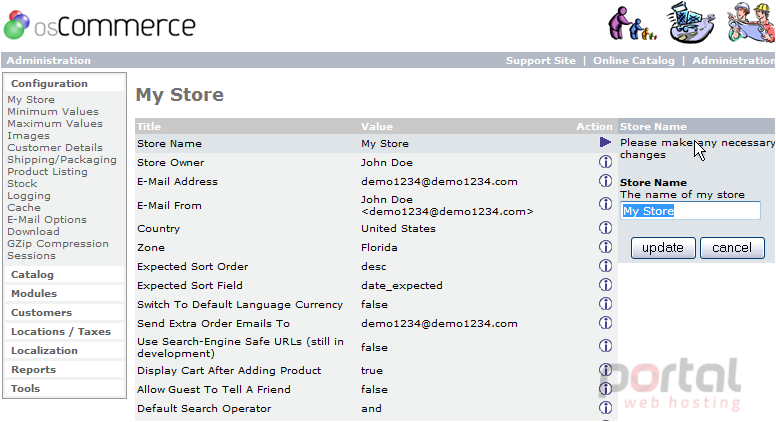Open the support site people icon
The image size is (776, 422).
pyautogui.click(x=632, y=23)
